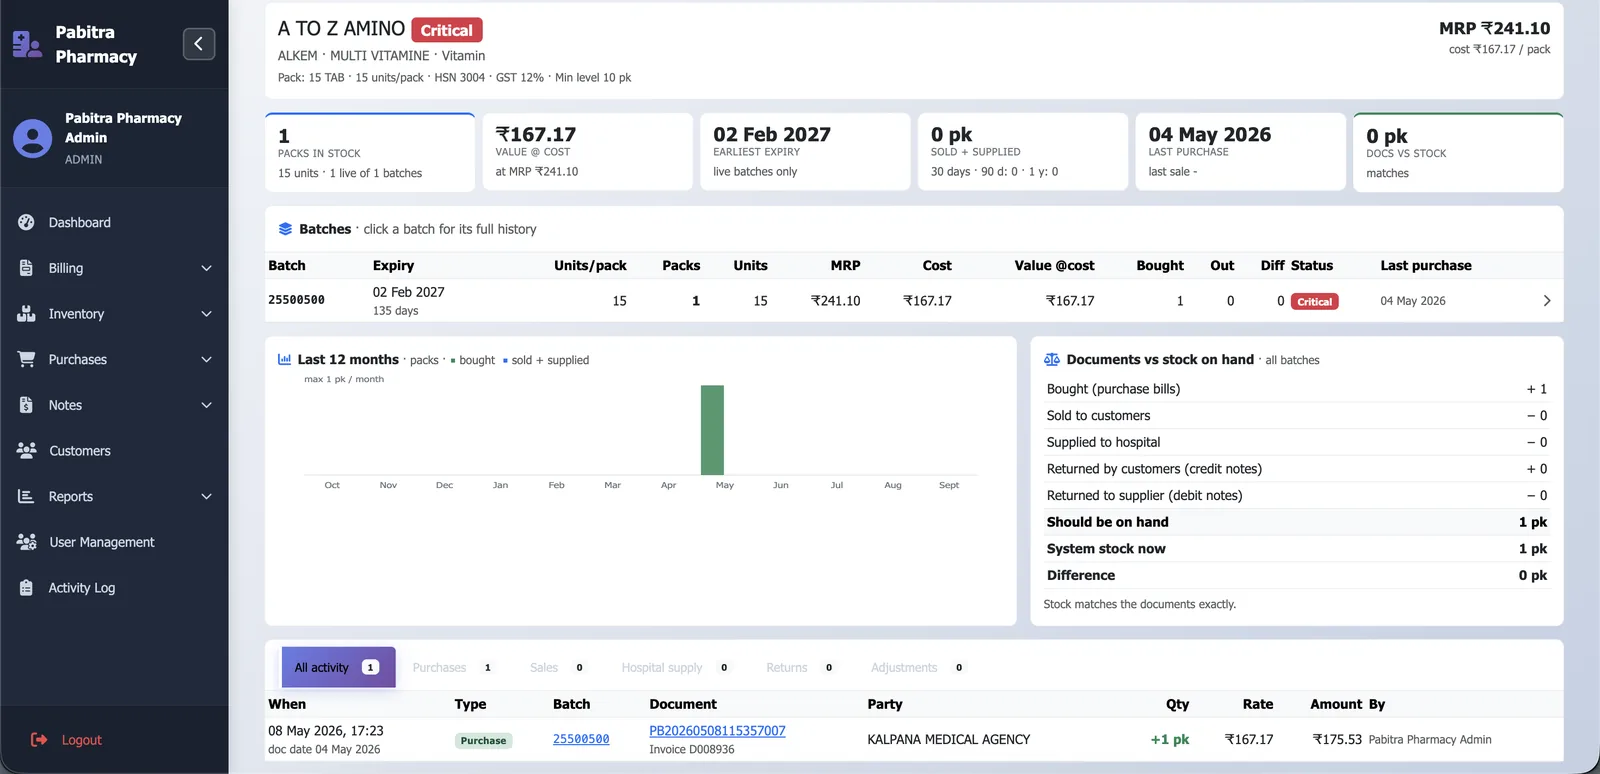Collapse the sidebar with the chevron button
The height and width of the screenshot is (774, 1600).
[199, 44]
